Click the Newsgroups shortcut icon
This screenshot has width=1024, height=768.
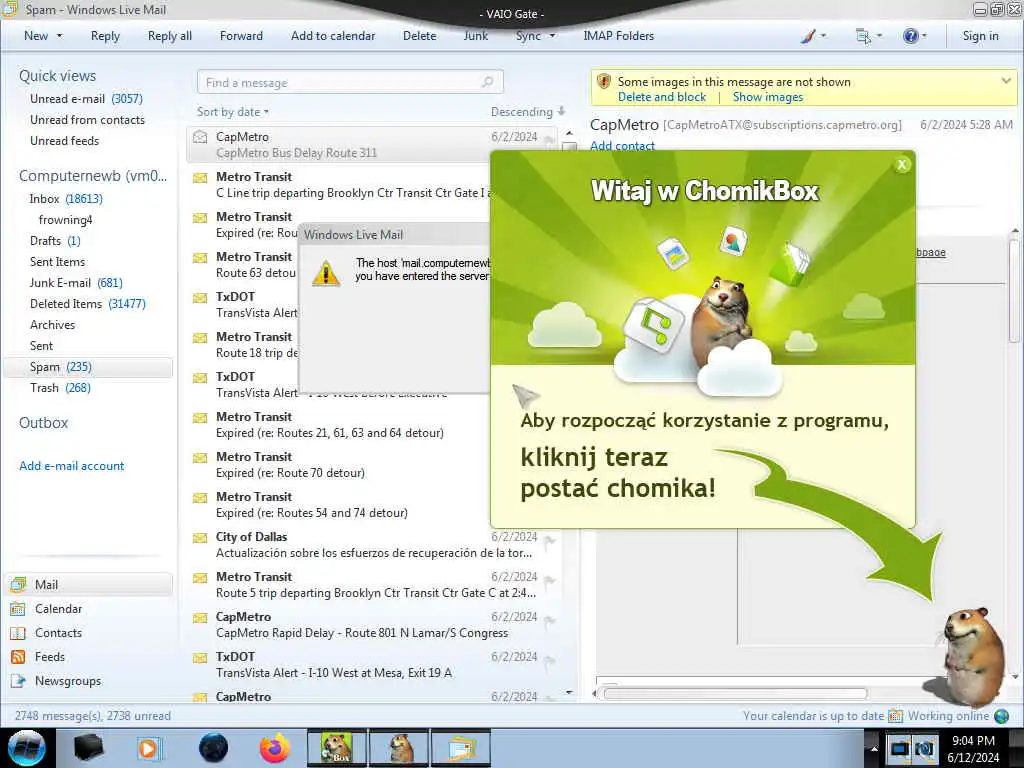18,681
